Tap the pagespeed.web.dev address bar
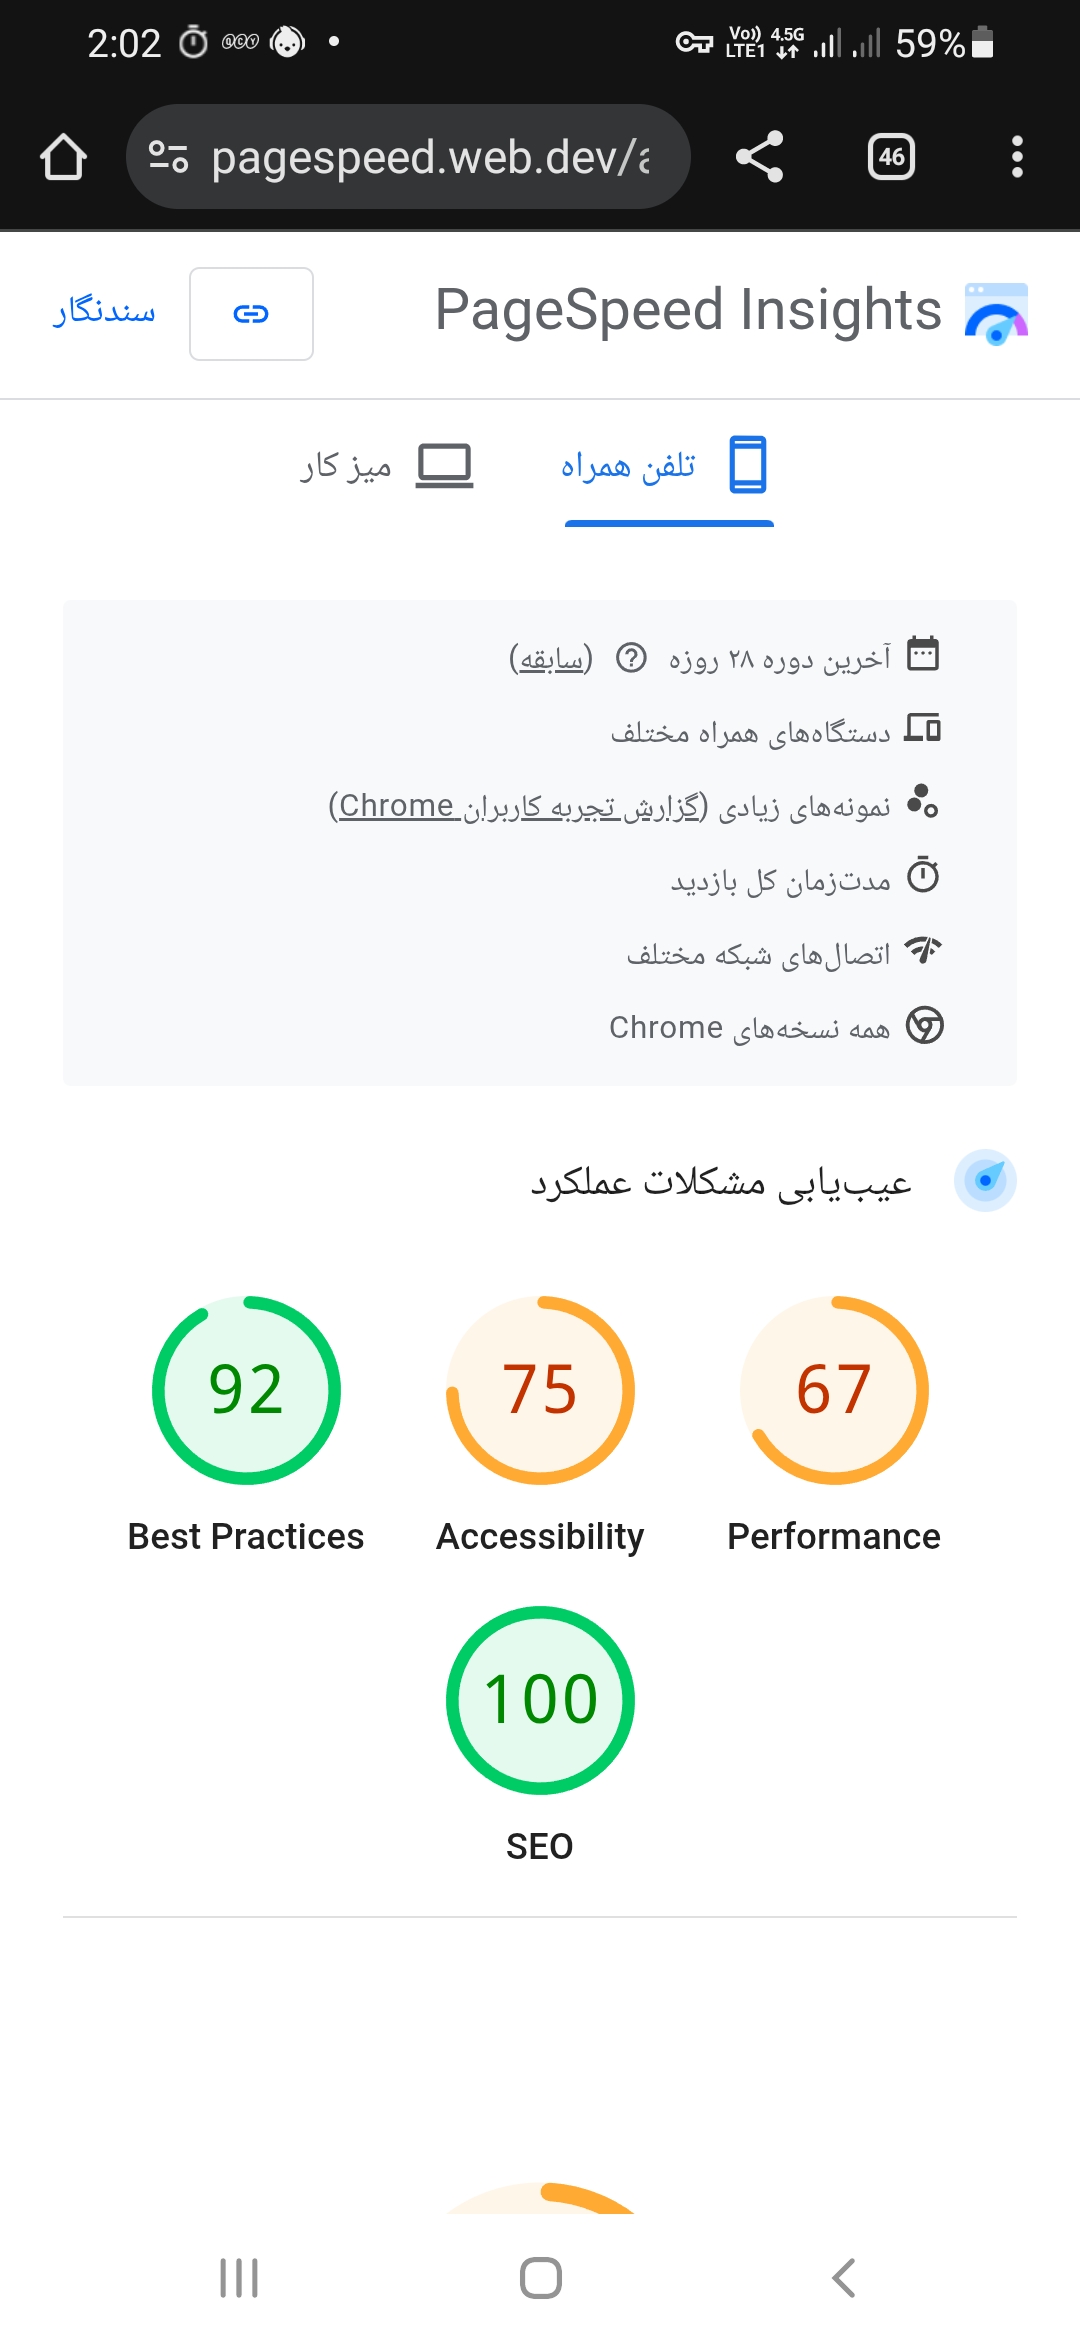Image resolution: width=1080 pixels, height=2340 pixels. pos(430,157)
